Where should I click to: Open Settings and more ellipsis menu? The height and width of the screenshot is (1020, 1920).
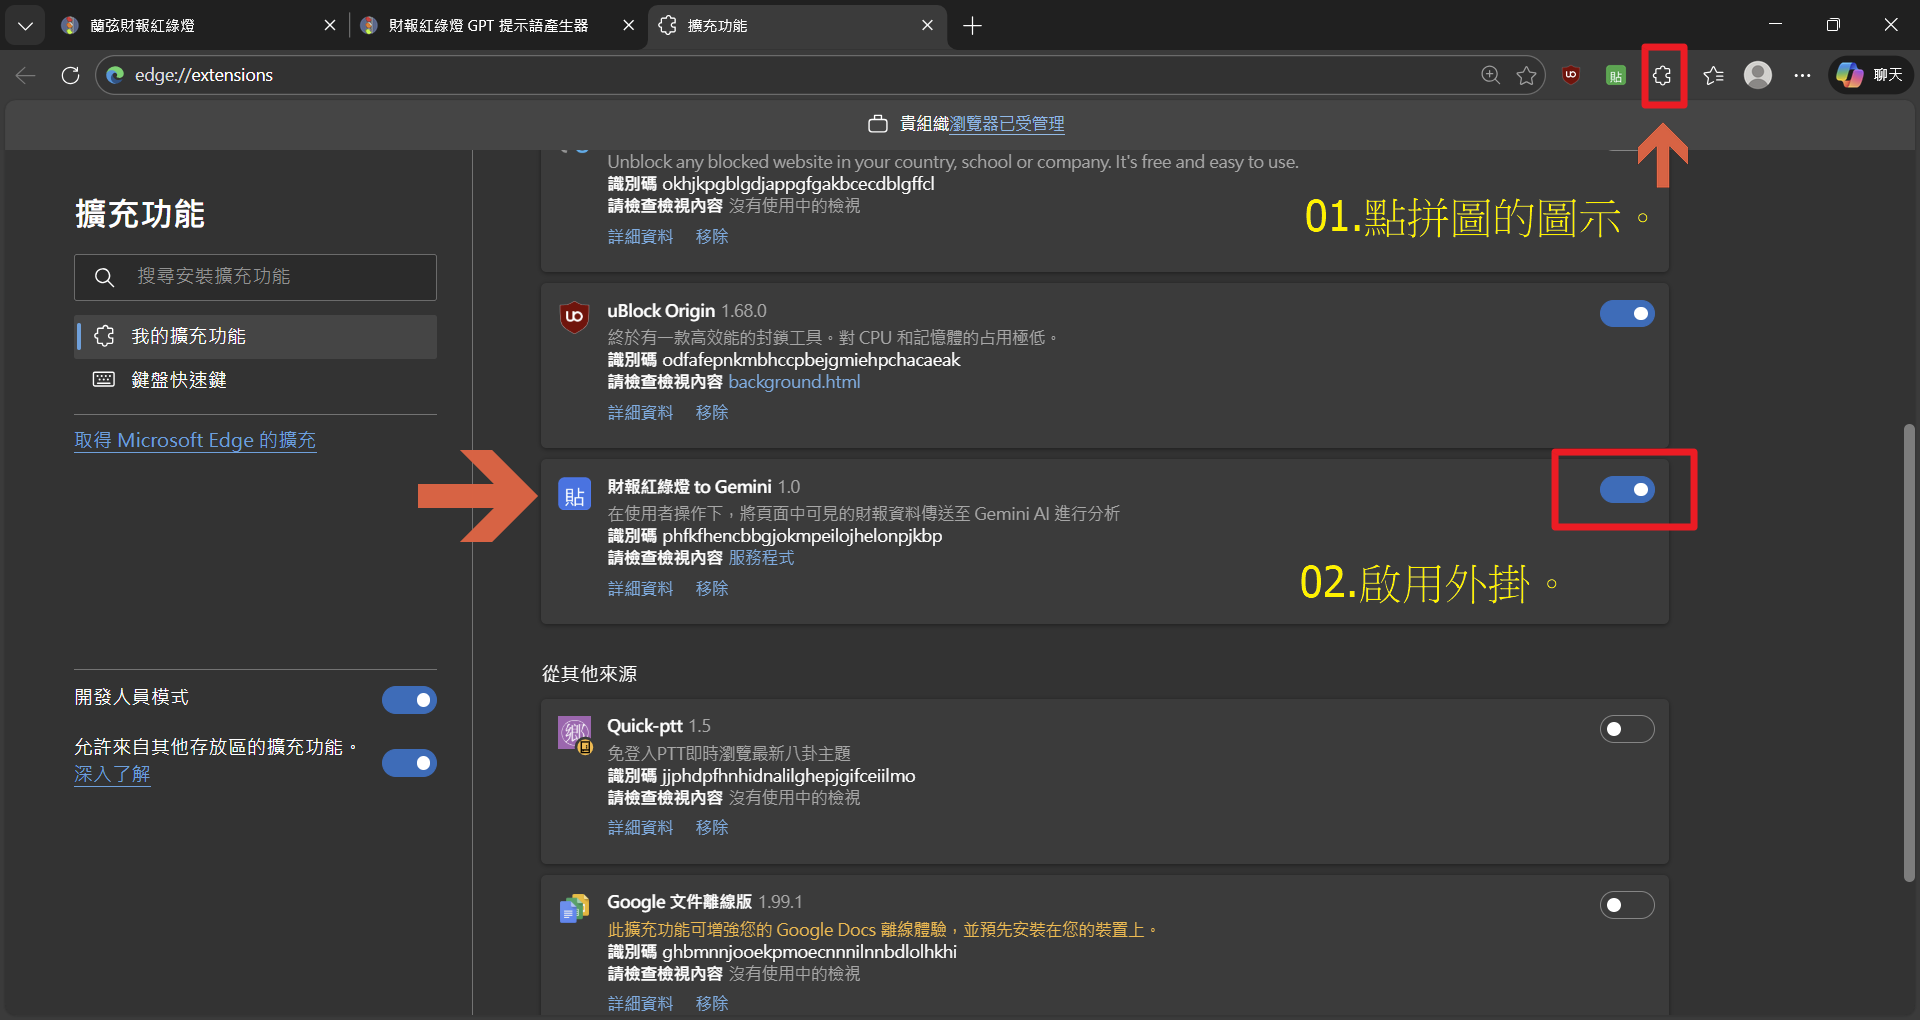(1802, 75)
